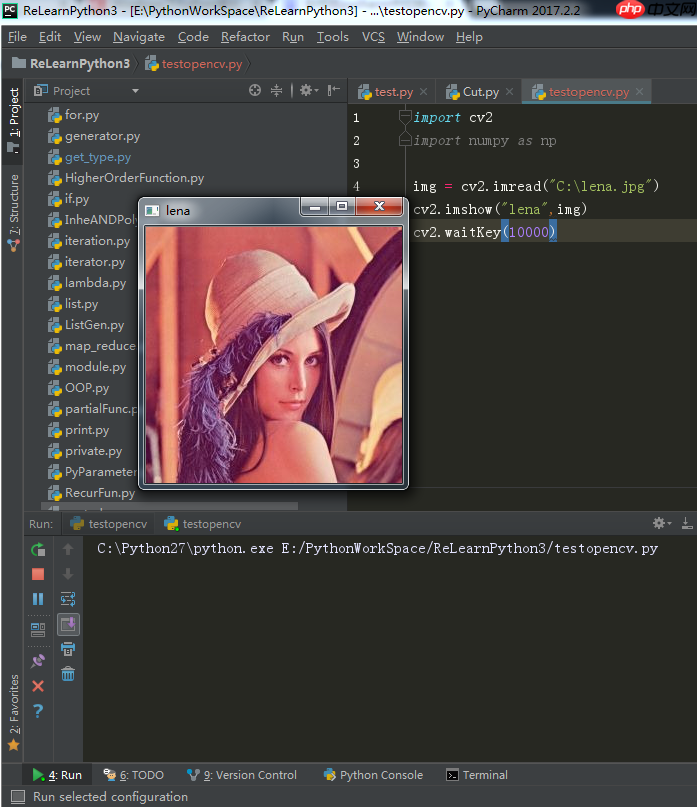This screenshot has width=697, height=807.
Task: Toggle scroll to end of console output
Action: pyautogui.click(x=68, y=625)
